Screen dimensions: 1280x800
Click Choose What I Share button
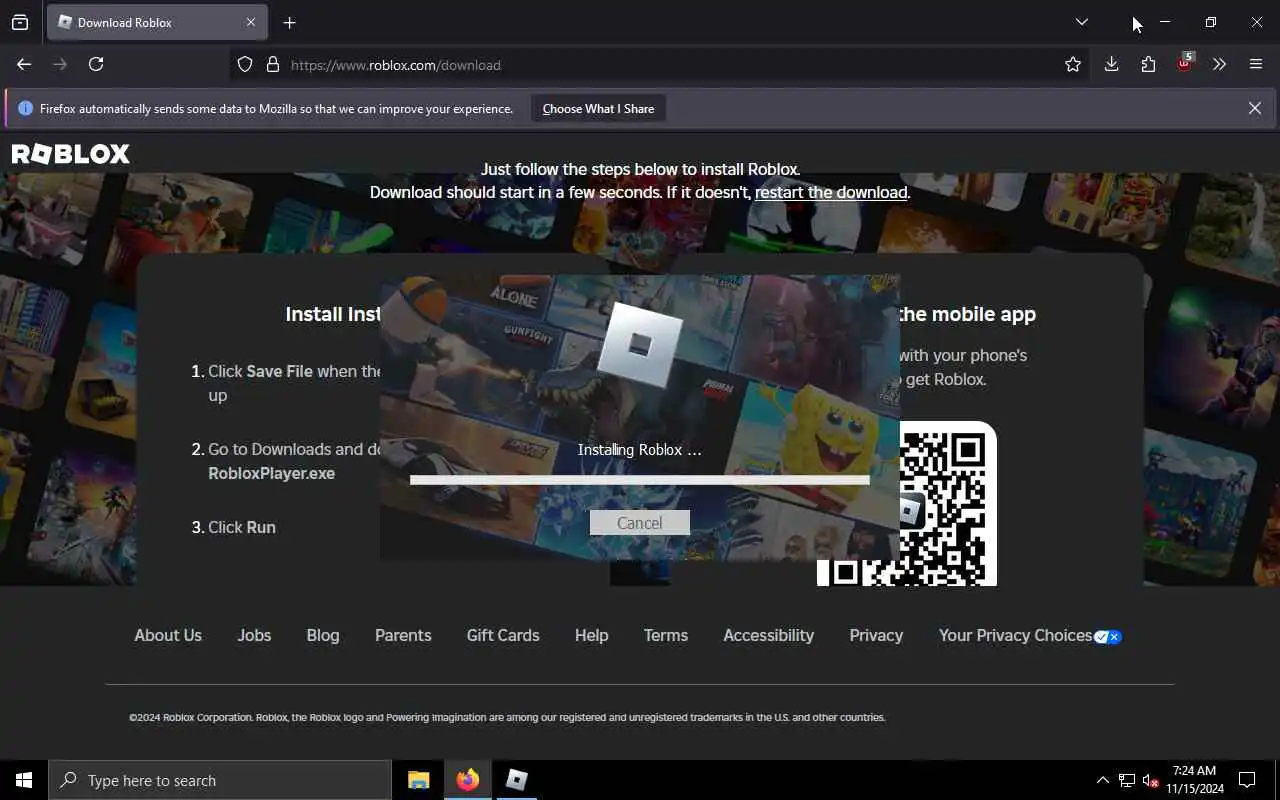tap(598, 108)
